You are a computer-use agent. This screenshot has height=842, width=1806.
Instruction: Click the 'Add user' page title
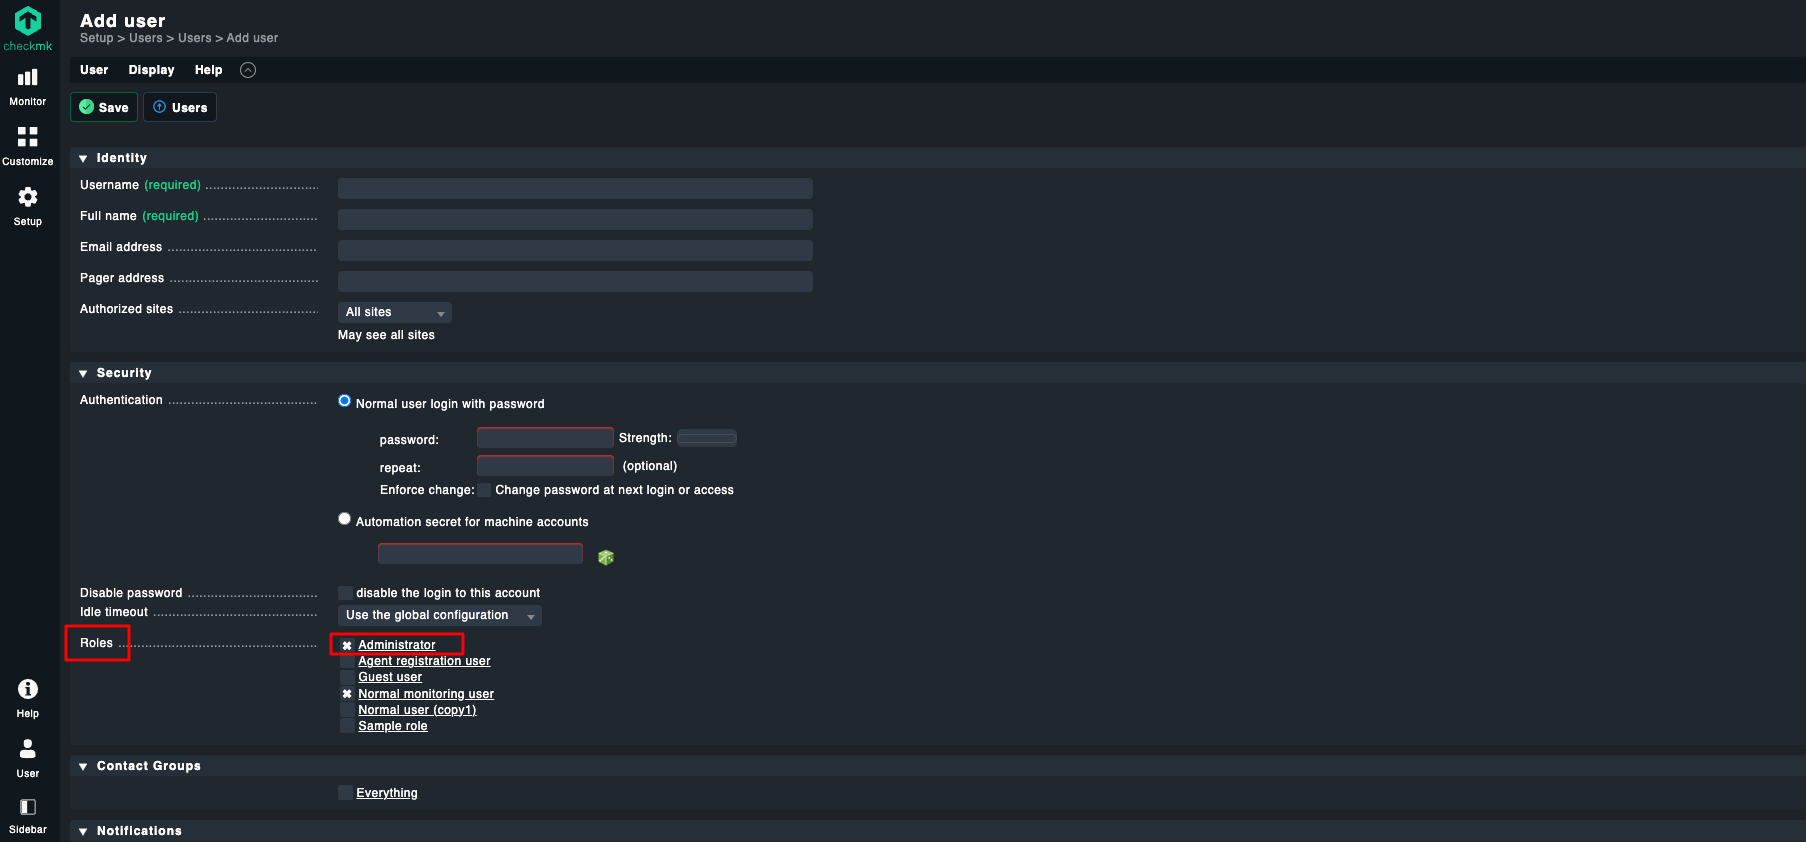tap(123, 21)
